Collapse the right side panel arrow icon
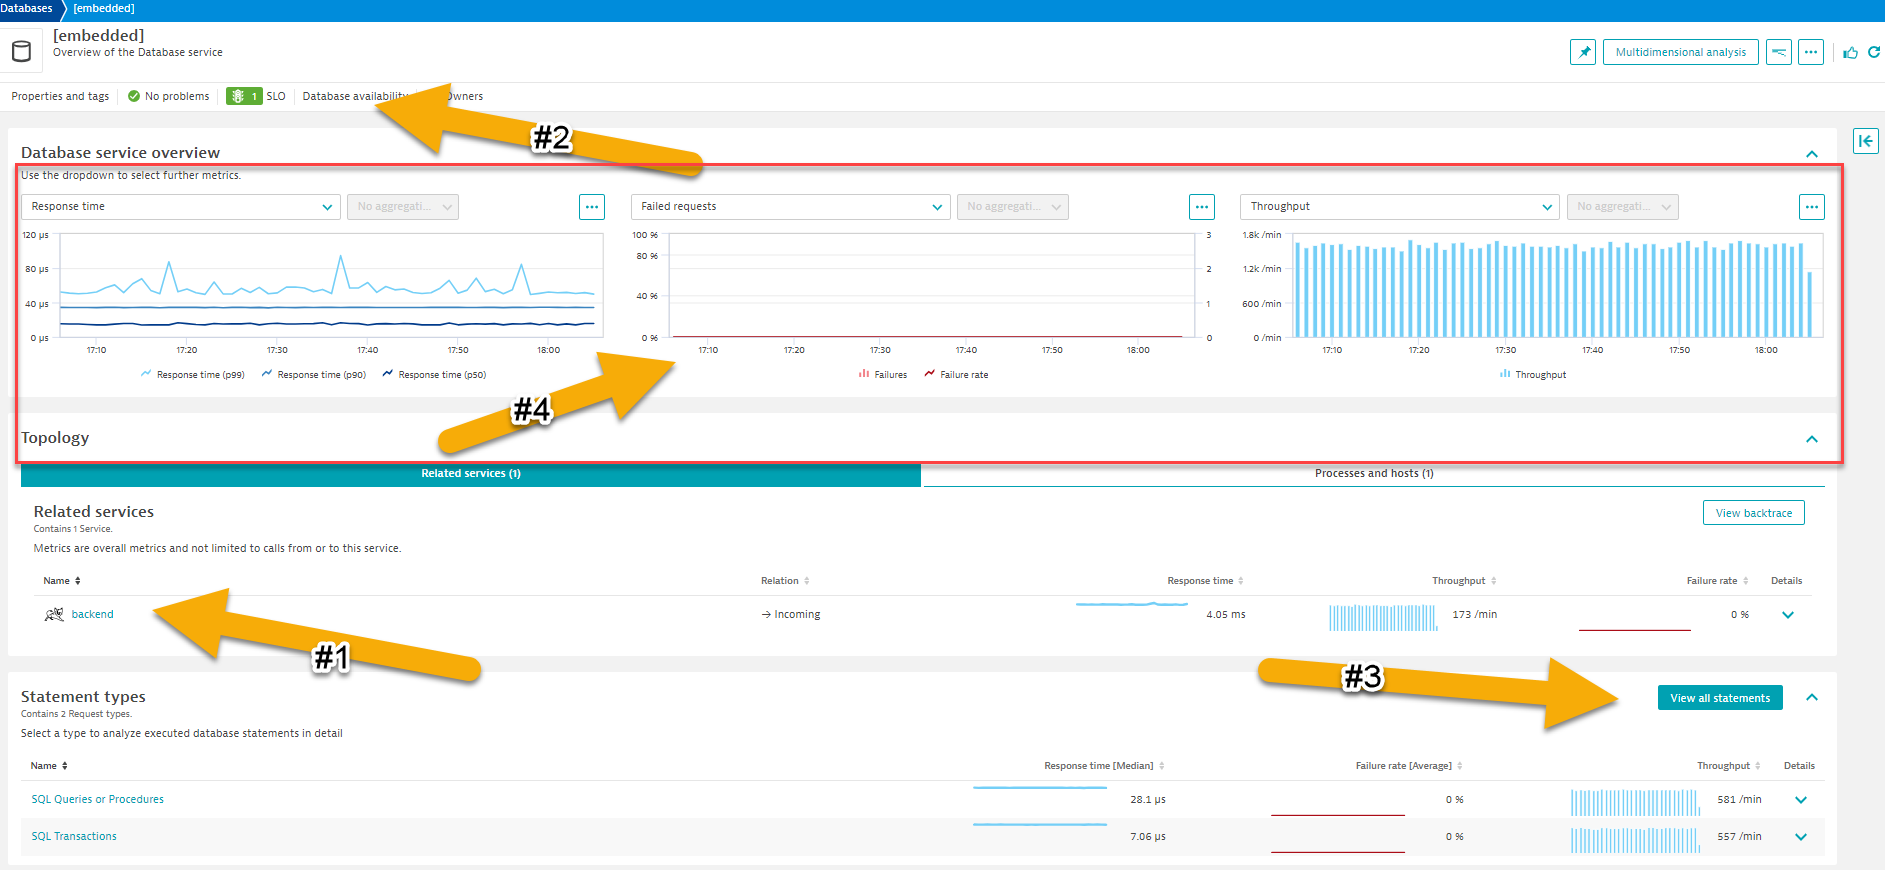 coord(1865,141)
